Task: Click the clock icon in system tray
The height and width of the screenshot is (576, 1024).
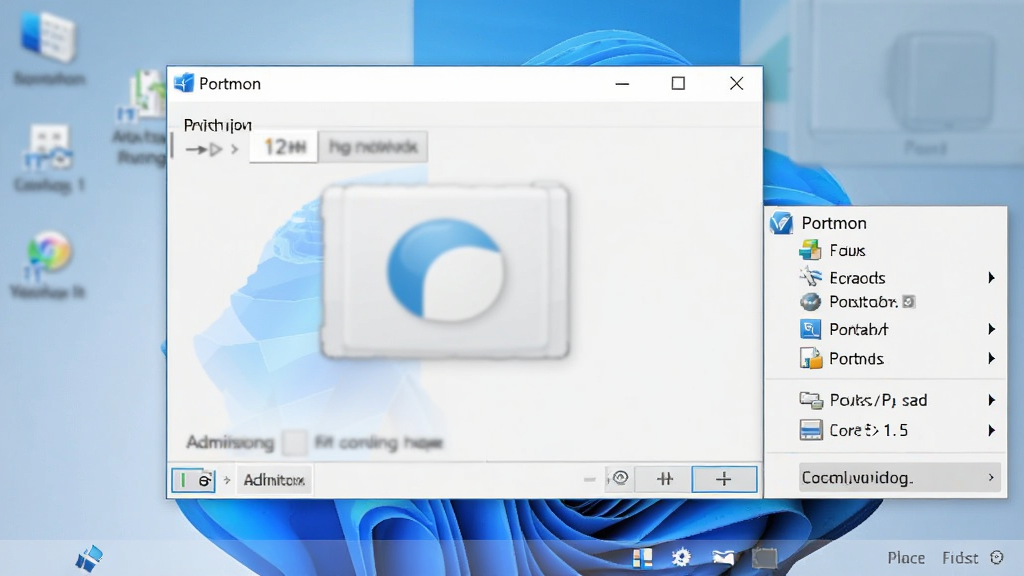Action: [997, 557]
